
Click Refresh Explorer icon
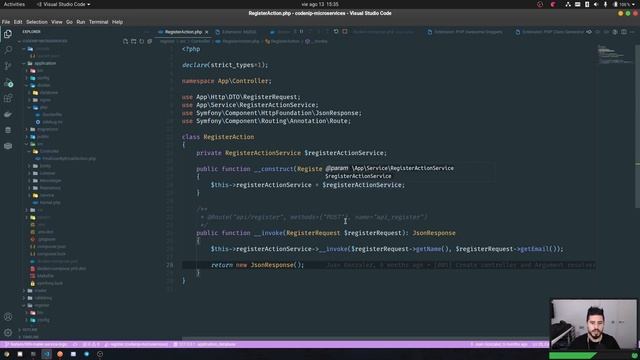(142, 41)
